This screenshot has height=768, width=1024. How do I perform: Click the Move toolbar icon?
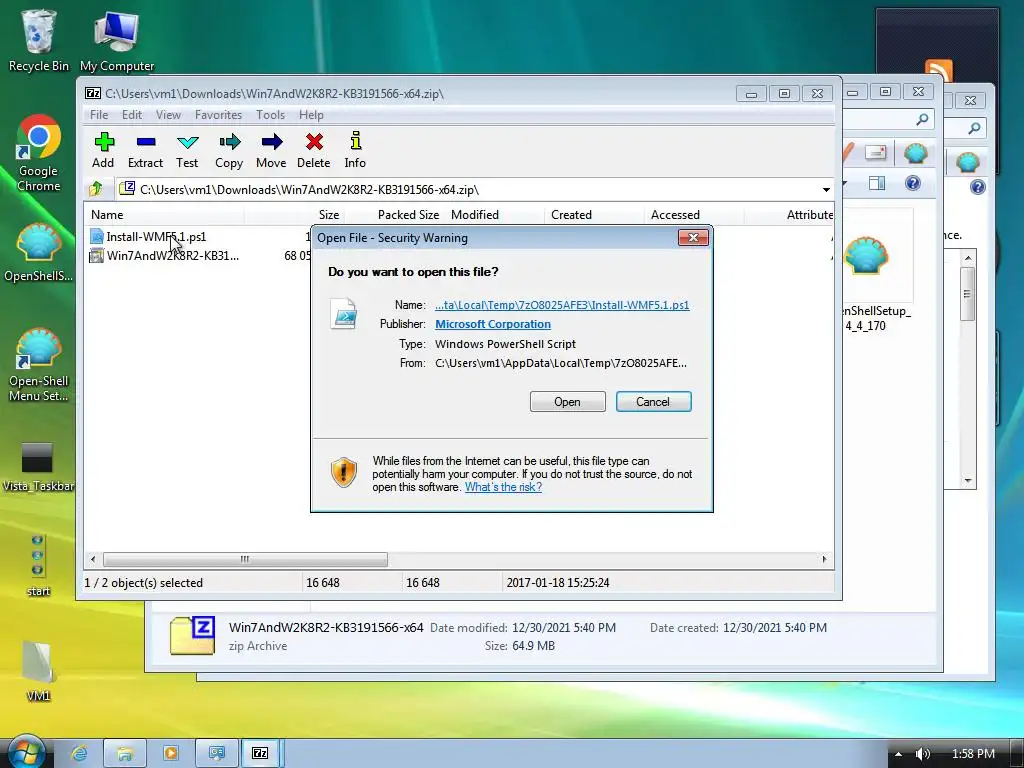tap(271, 150)
